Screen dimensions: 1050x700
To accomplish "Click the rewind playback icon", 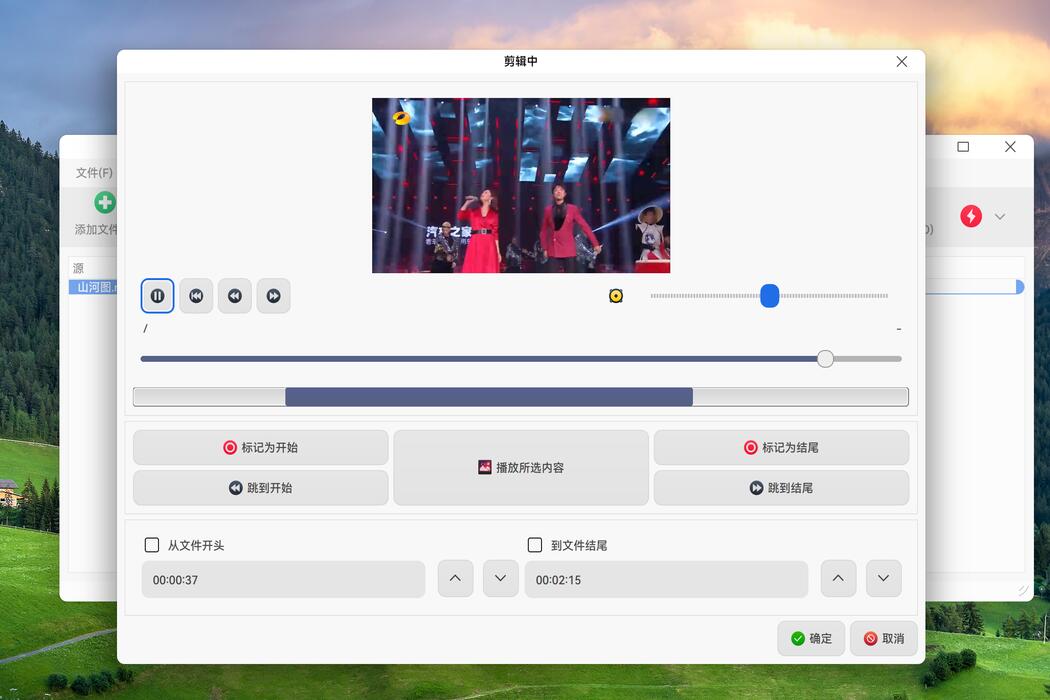I will click(235, 295).
